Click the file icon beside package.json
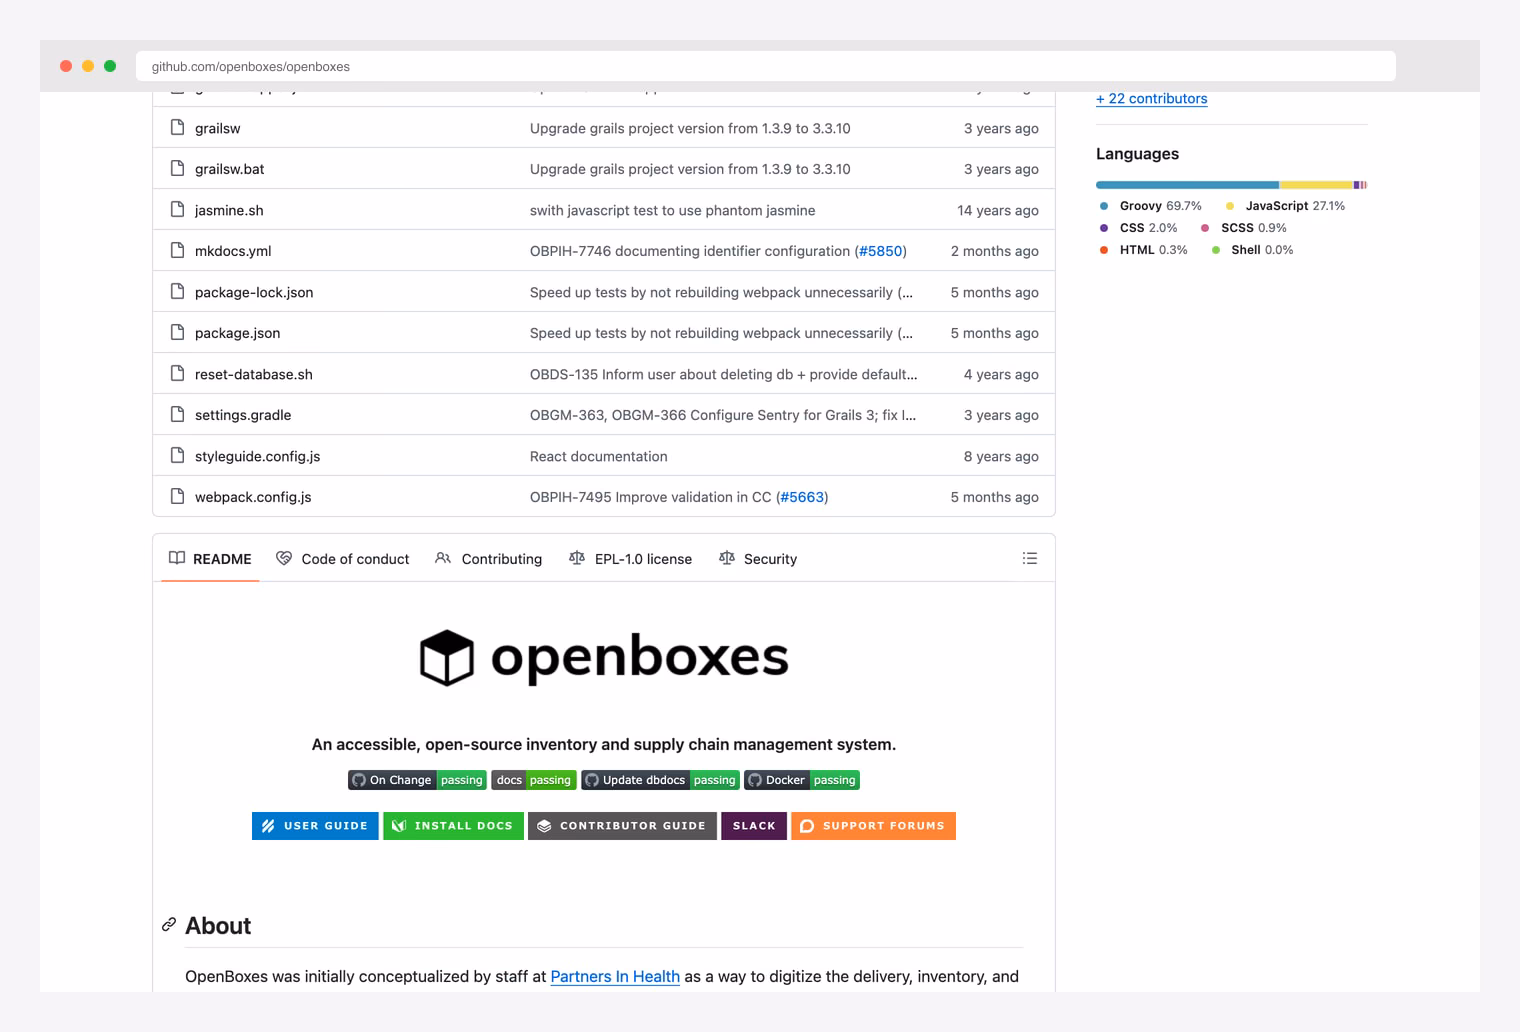 click(177, 332)
